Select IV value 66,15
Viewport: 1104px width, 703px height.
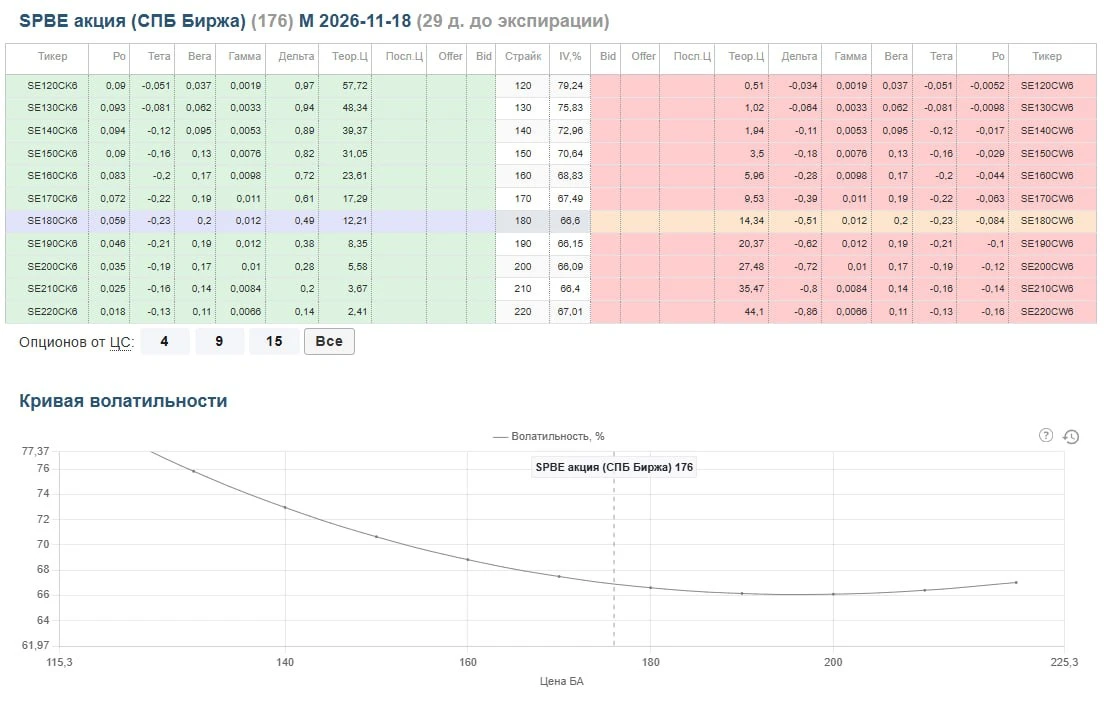570,243
